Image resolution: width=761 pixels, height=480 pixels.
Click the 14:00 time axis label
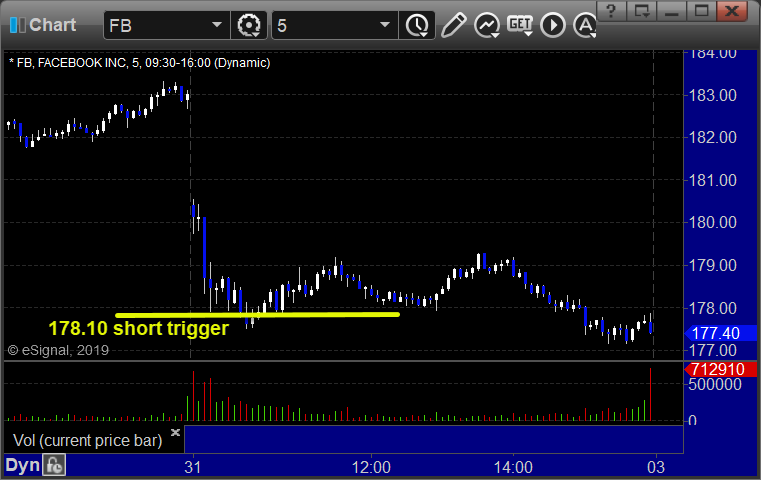(x=513, y=467)
